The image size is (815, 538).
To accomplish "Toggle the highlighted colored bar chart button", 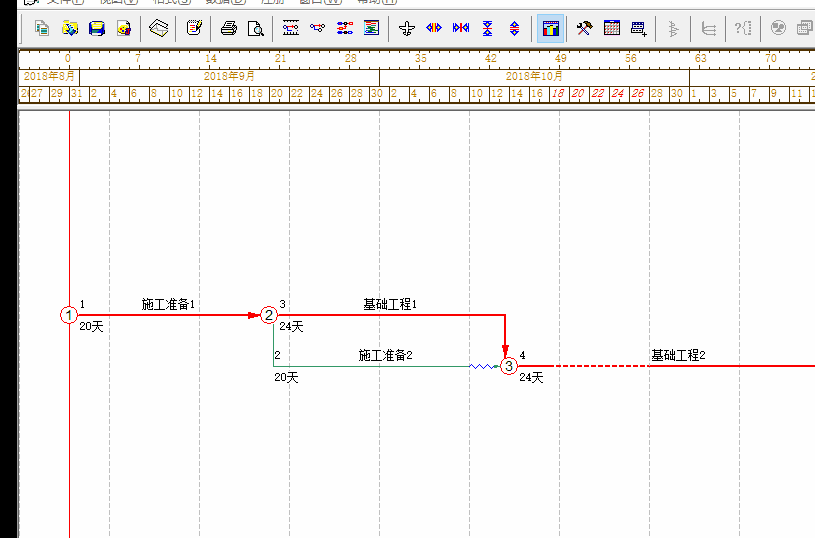I will pos(550,28).
